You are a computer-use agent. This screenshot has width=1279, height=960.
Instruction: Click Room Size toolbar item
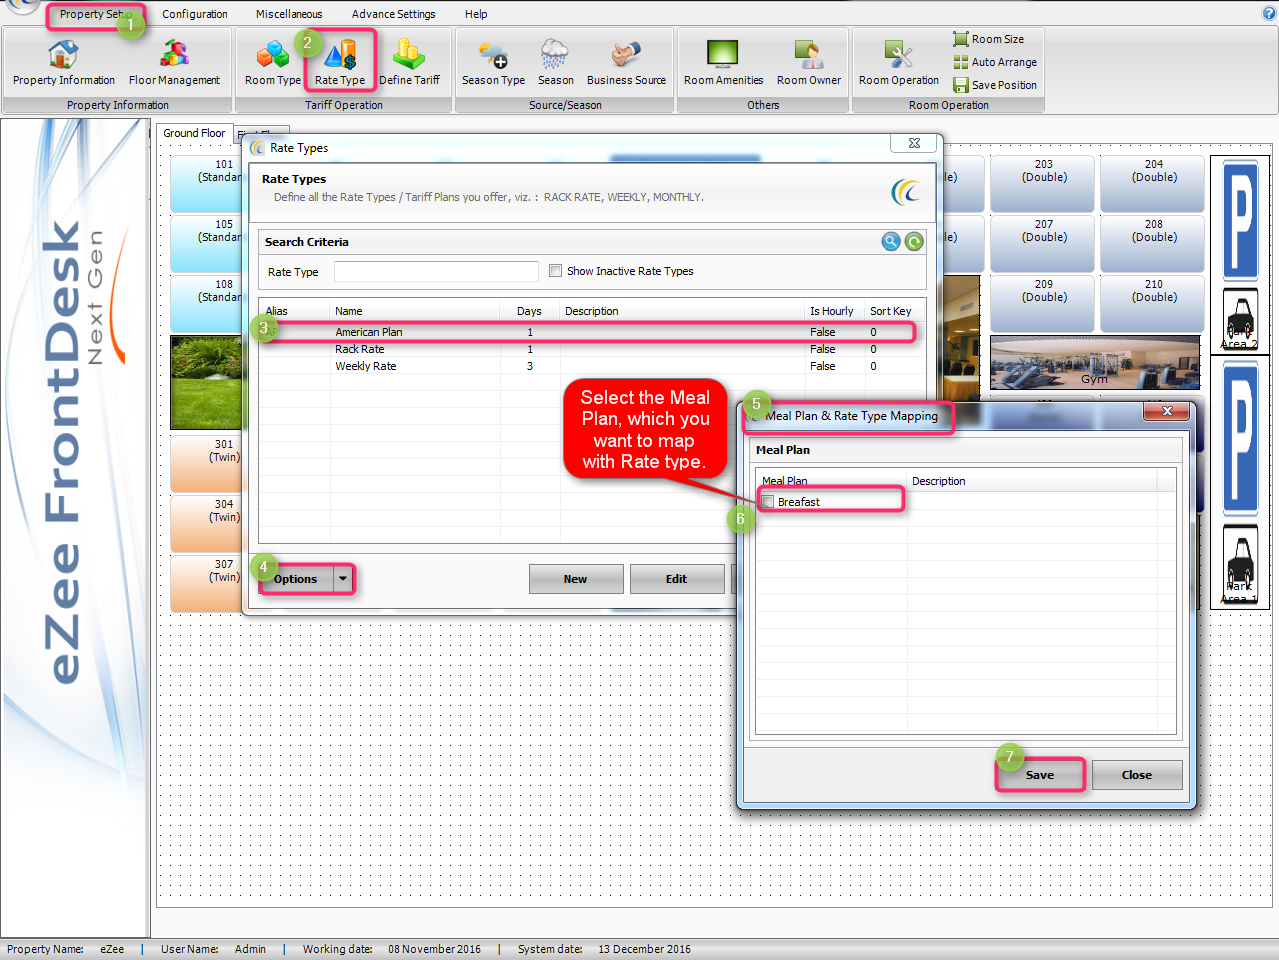coord(989,39)
